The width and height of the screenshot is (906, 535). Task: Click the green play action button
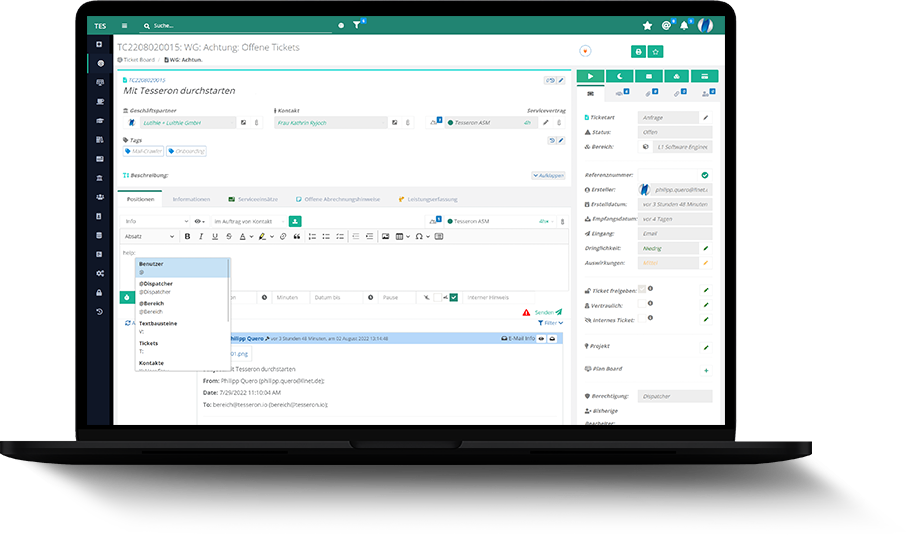(x=591, y=76)
